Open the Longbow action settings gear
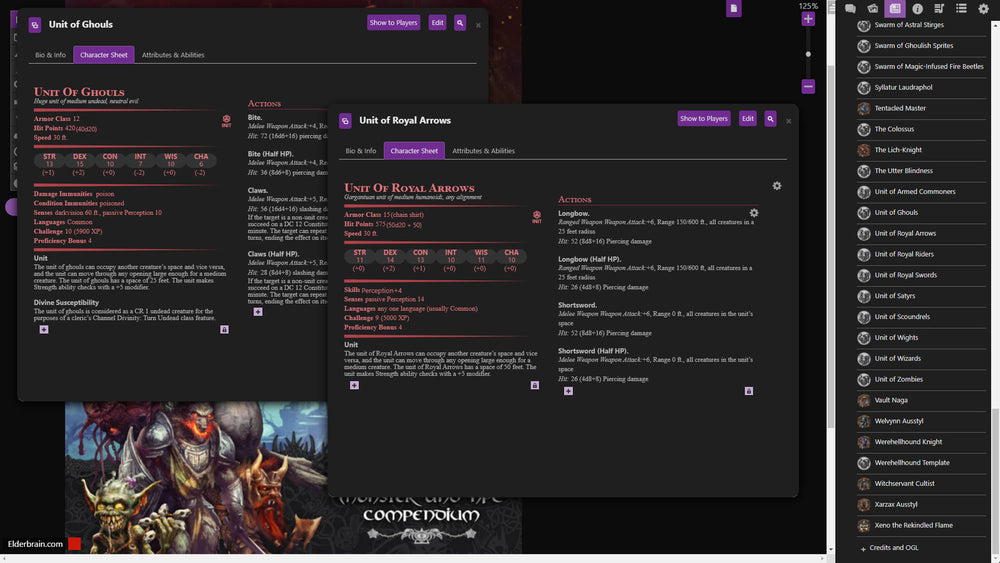The width and height of the screenshot is (1000, 563). tap(754, 213)
